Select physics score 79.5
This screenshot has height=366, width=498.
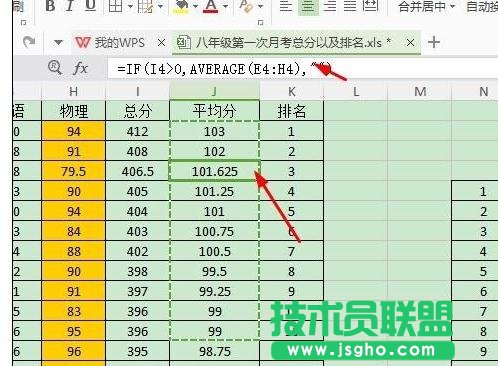tap(73, 171)
